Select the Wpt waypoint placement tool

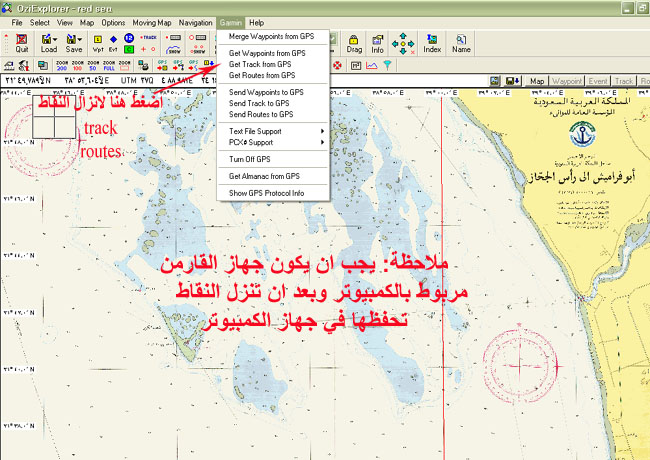point(97,43)
